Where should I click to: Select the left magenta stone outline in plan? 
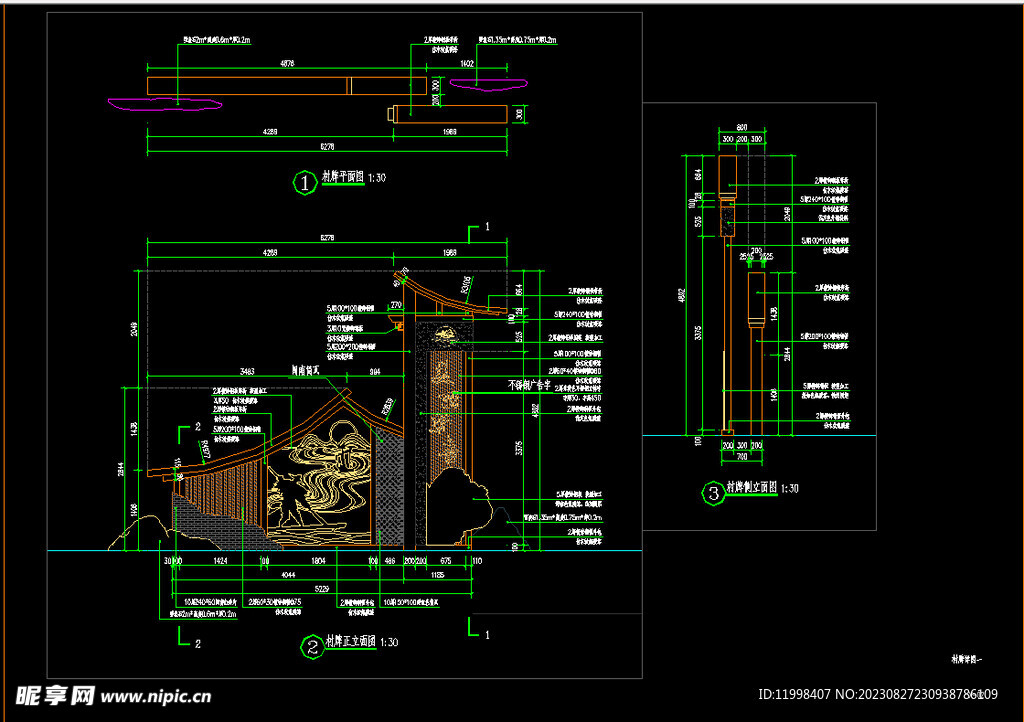(x=165, y=102)
